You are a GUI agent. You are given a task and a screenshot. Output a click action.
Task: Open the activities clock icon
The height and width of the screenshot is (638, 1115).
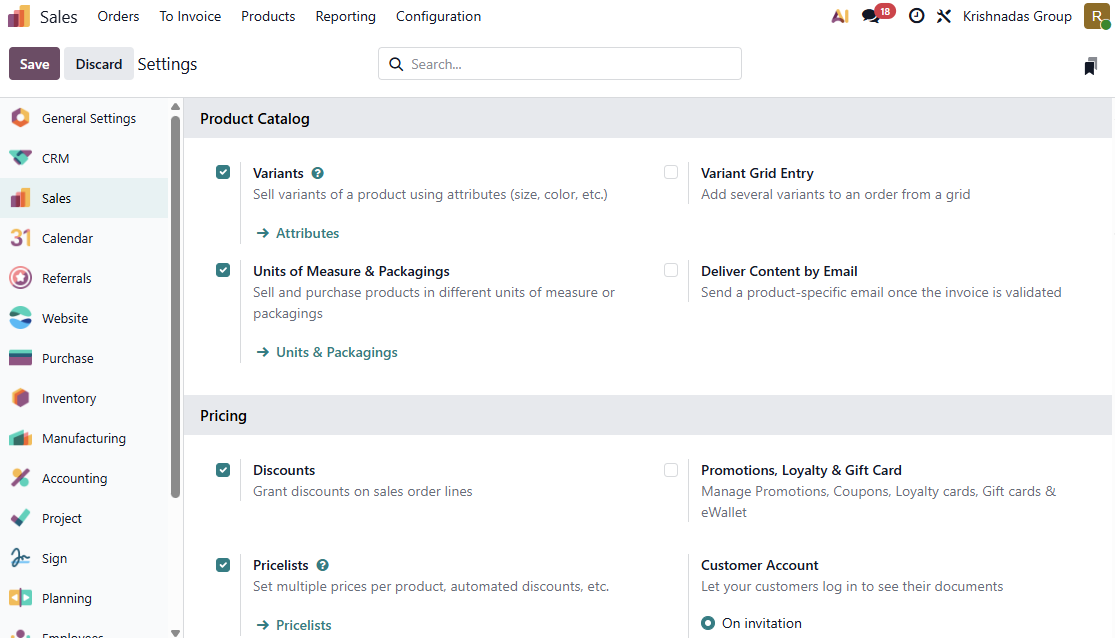[x=916, y=16]
